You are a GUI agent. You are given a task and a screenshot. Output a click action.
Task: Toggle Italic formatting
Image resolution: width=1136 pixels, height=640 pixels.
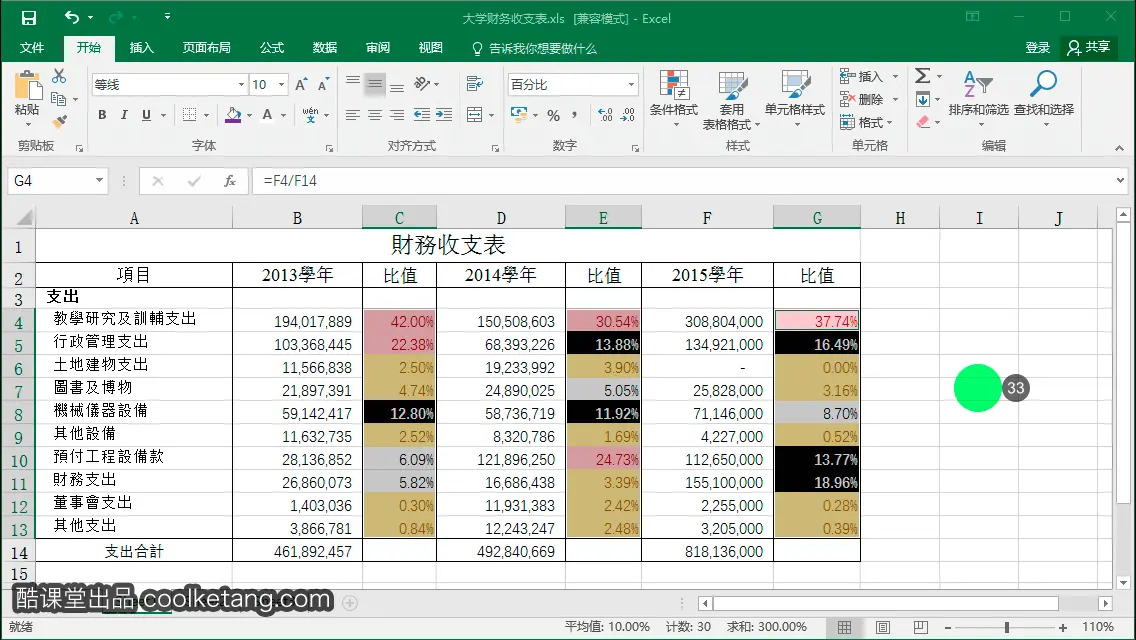(124, 115)
